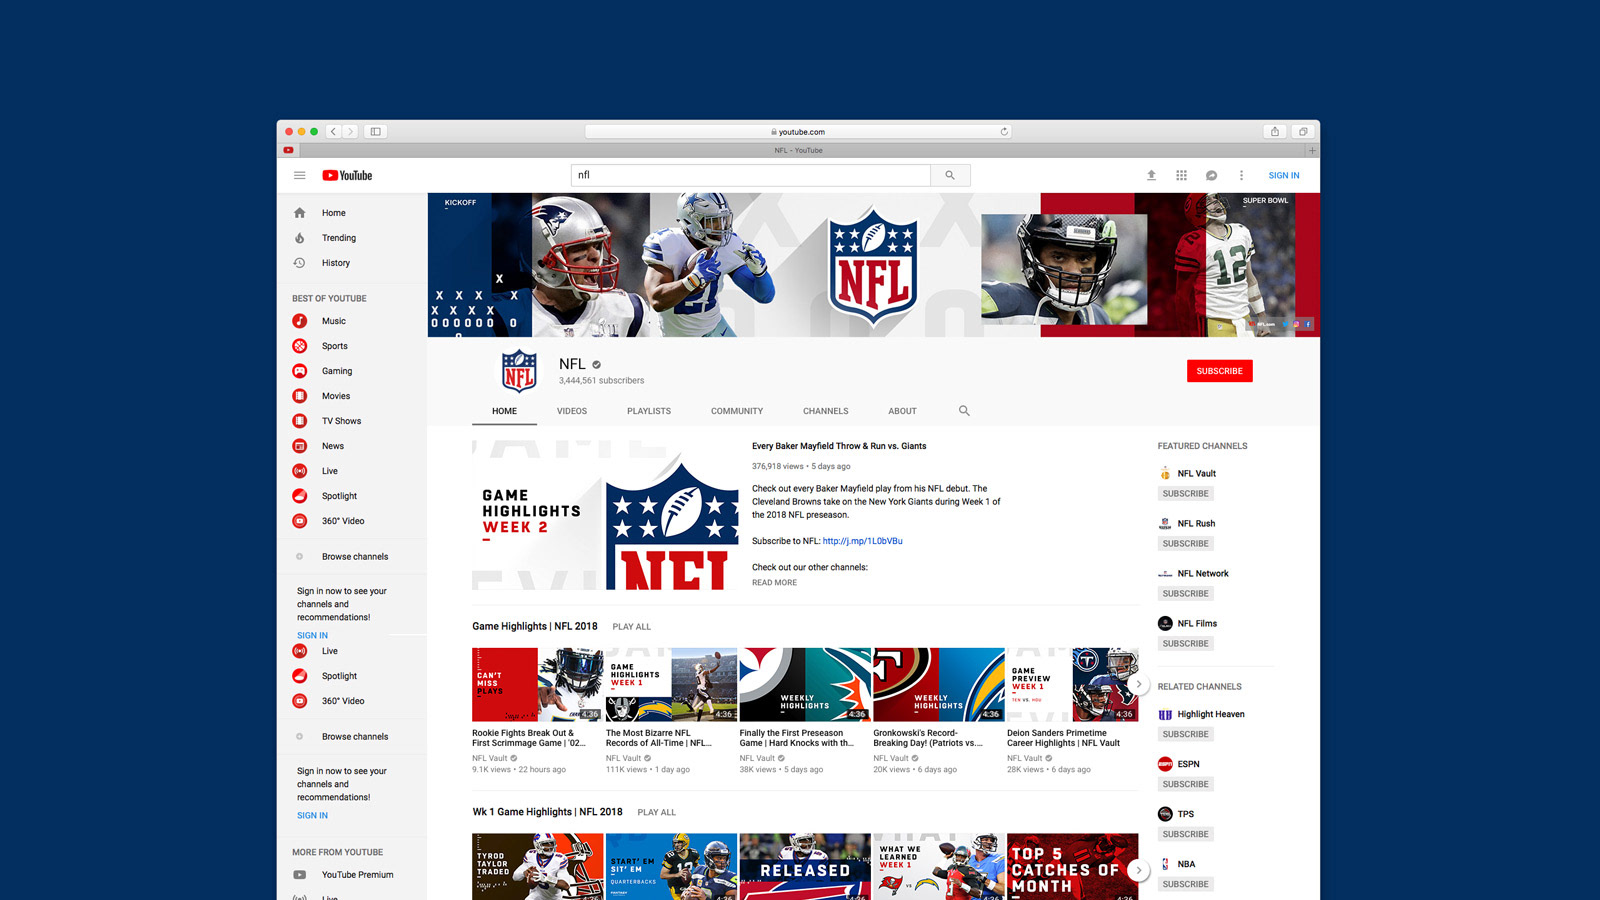This screenshot has height=900, width=1600.
Task: Click the channel search magnifier icon
Action: (x=964, y=411)
